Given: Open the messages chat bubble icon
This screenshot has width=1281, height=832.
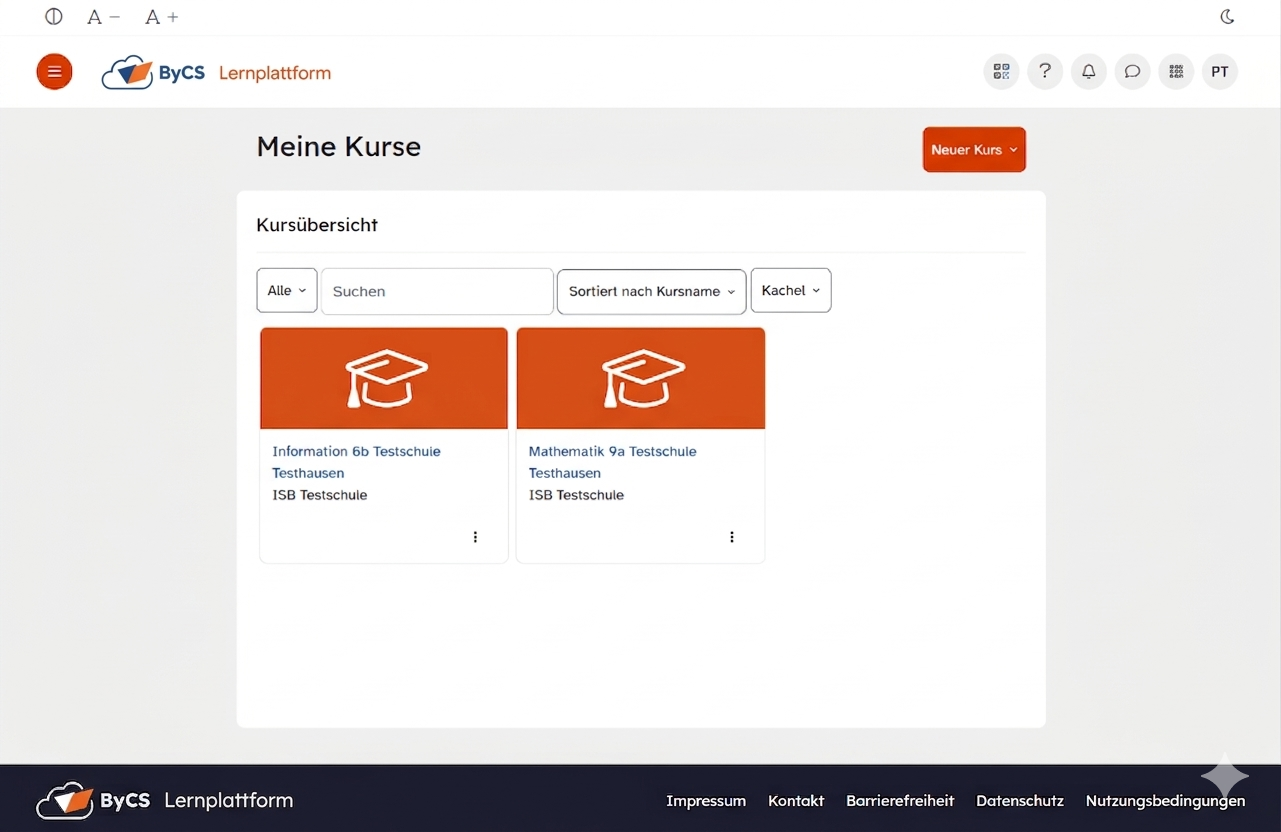Looking at the screenshot, I should coord(1132,72).
